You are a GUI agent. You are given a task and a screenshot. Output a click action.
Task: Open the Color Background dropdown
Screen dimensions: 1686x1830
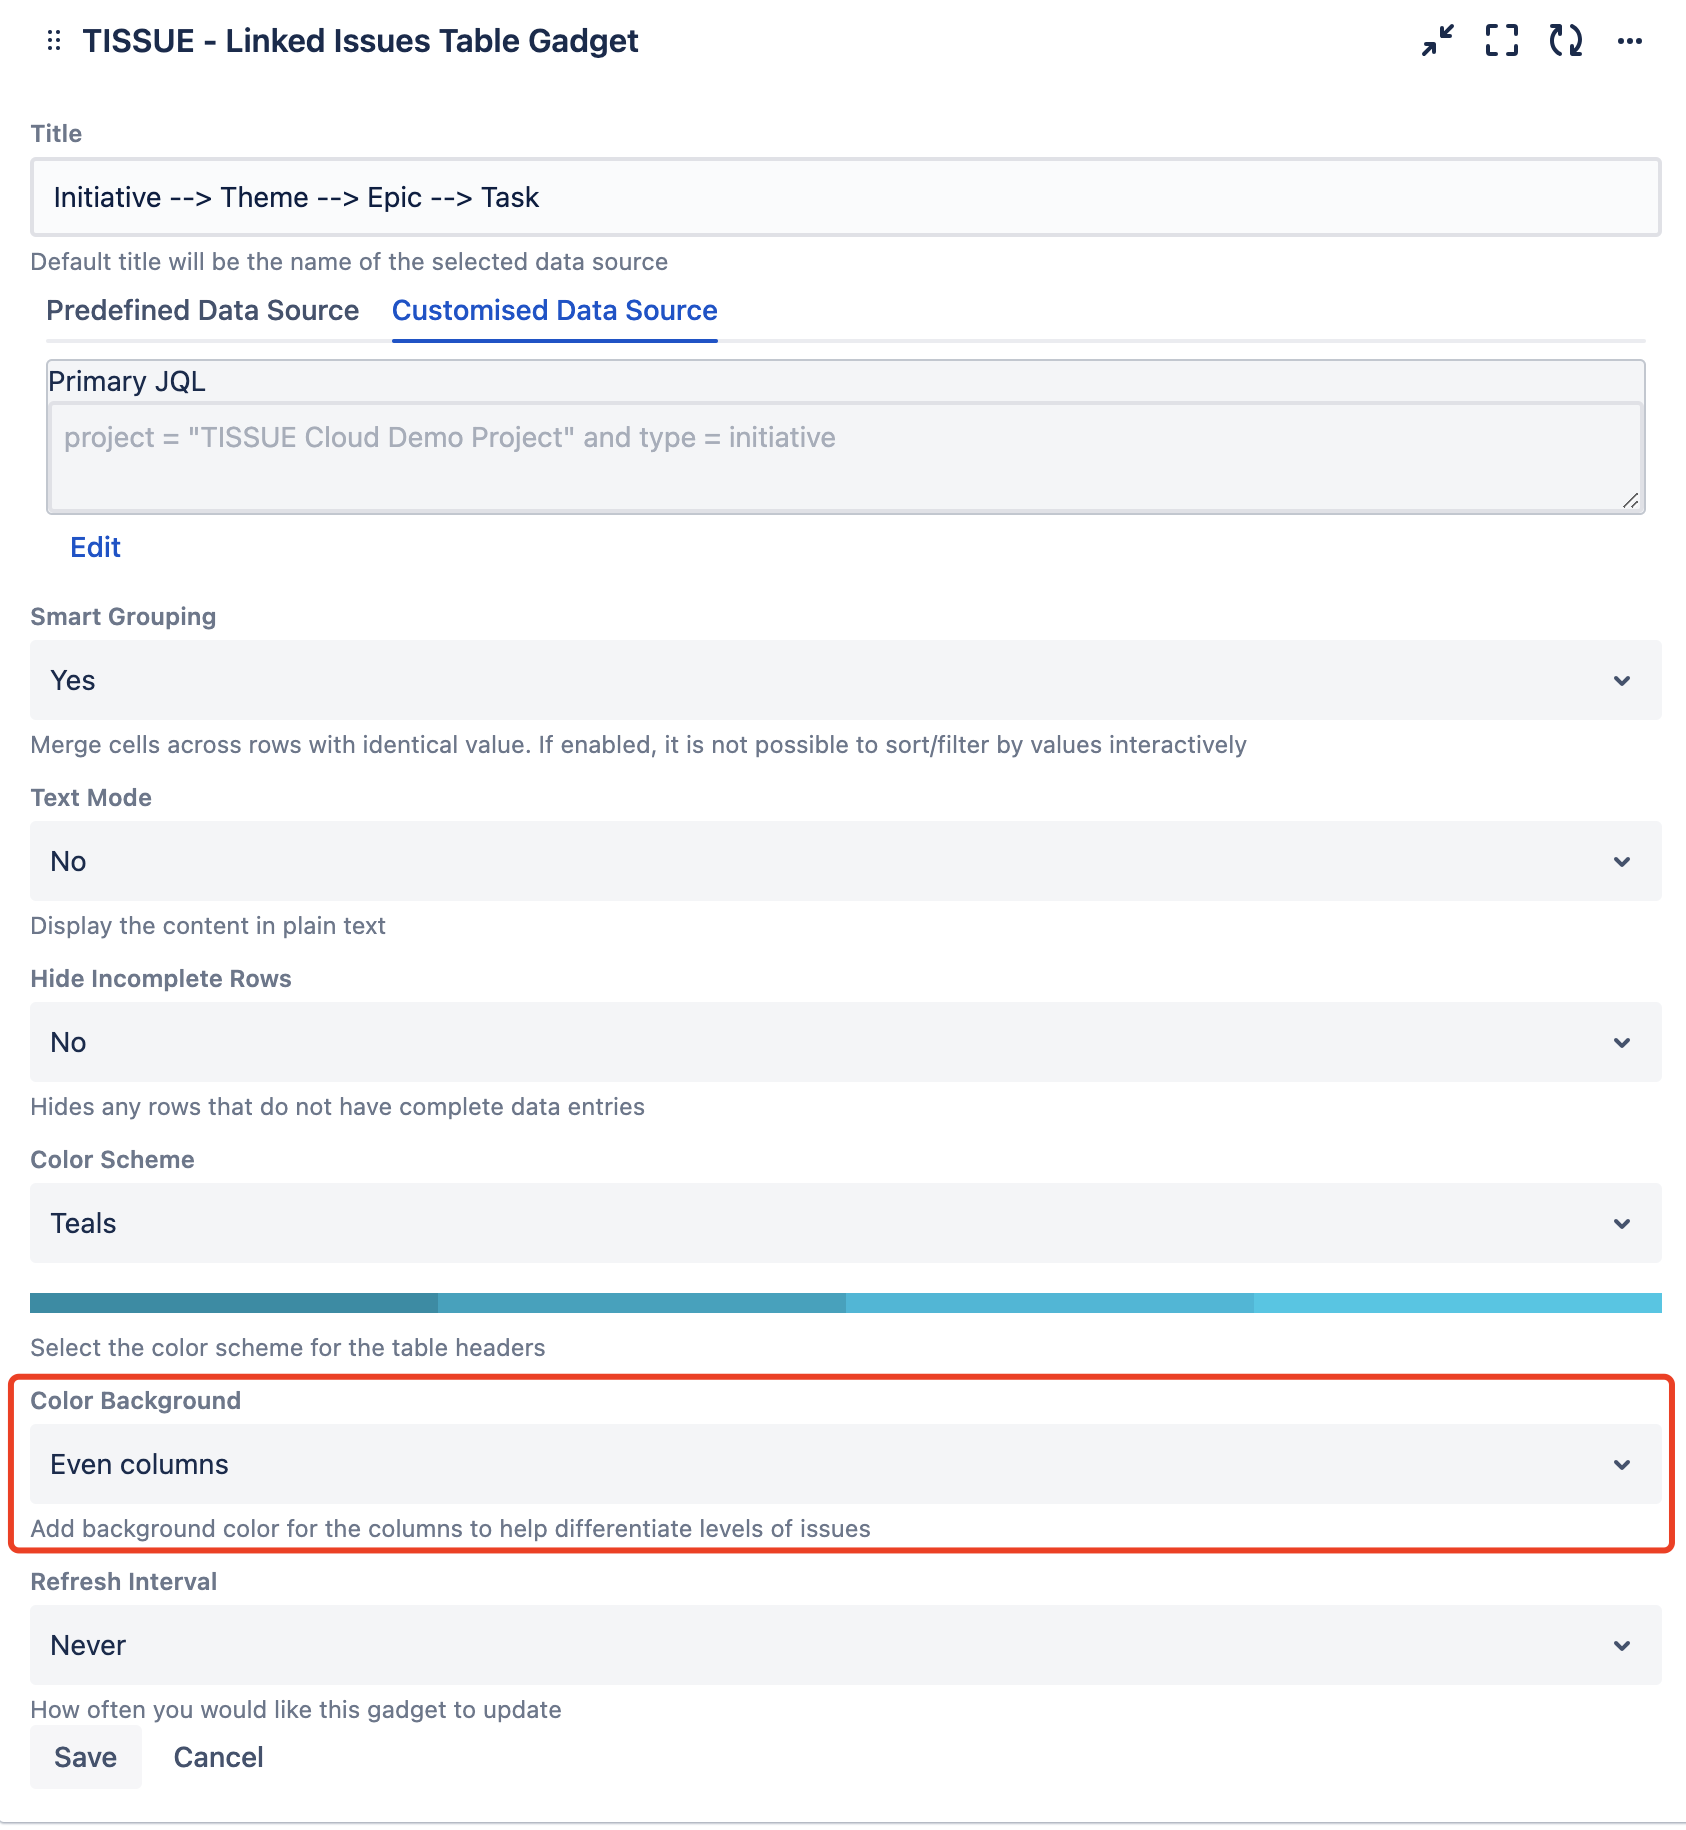pyautogui.click(x=845, y=1464)
